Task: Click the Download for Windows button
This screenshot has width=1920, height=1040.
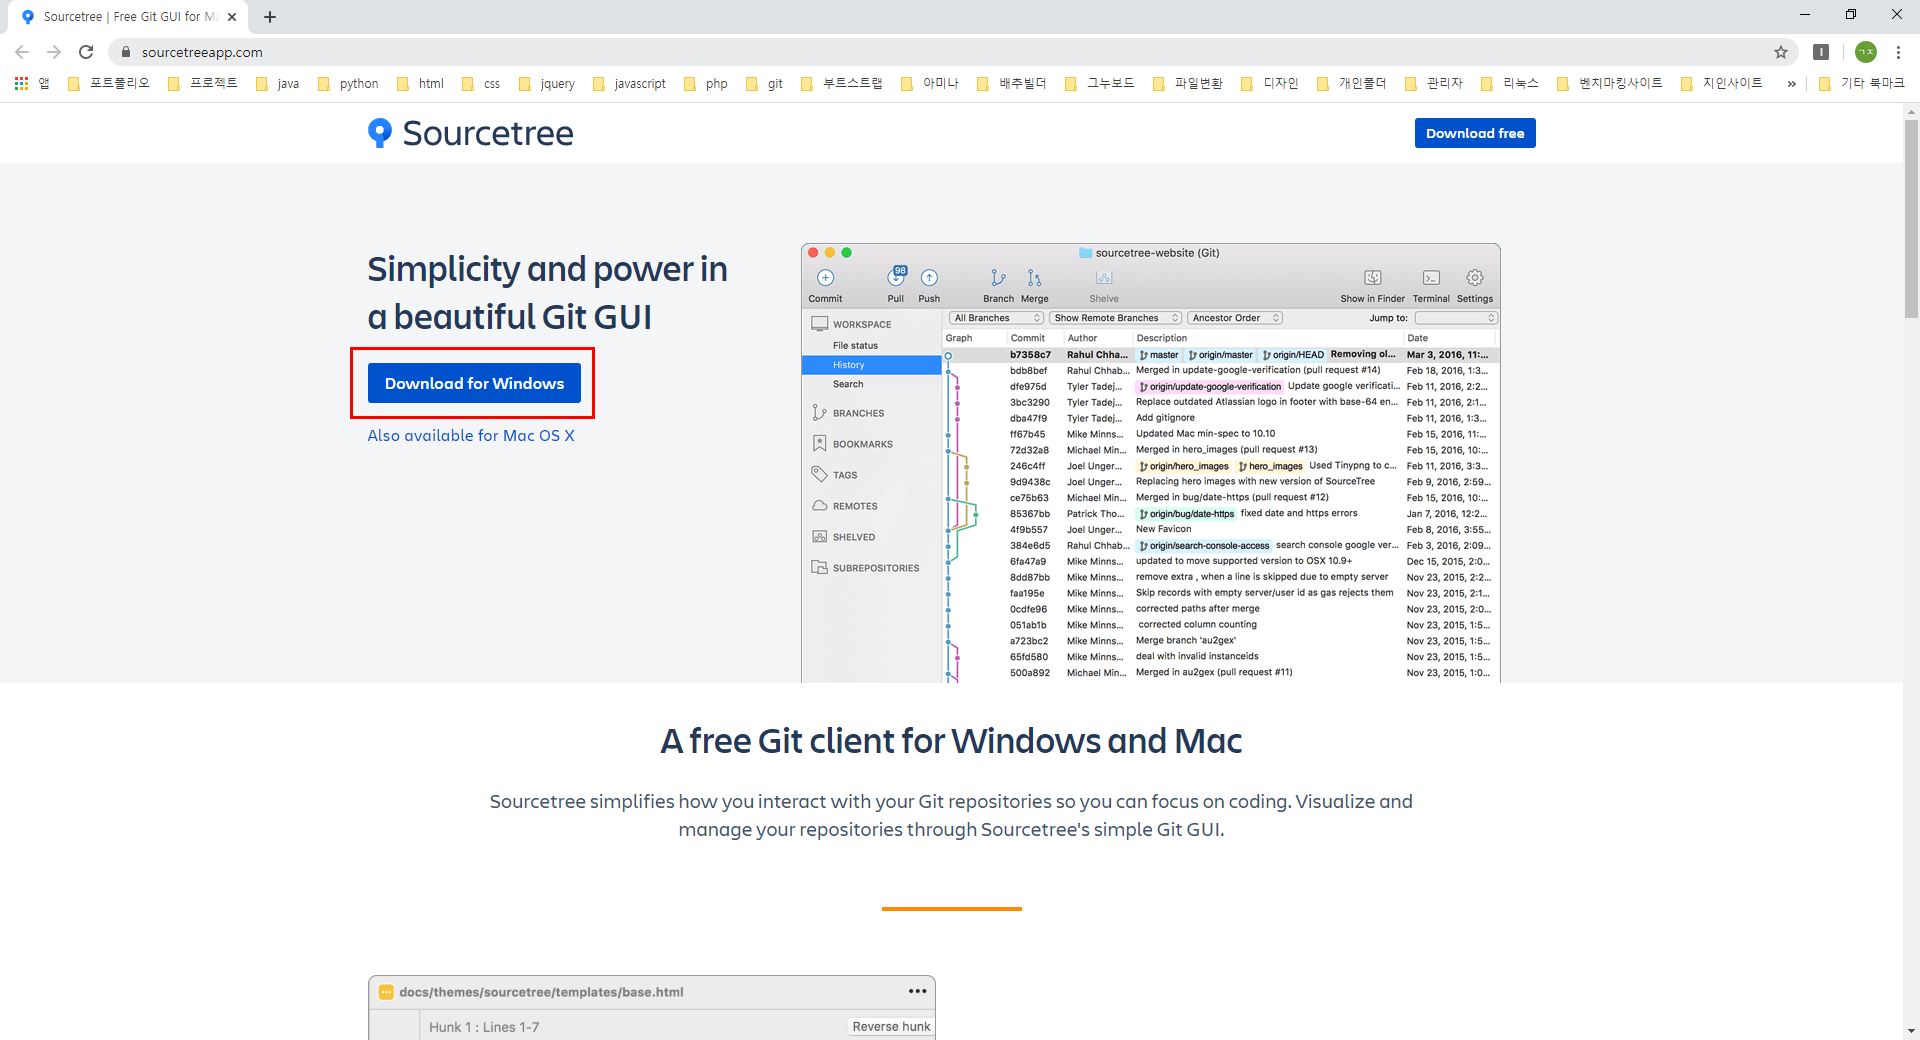Action: coord(474,383)
